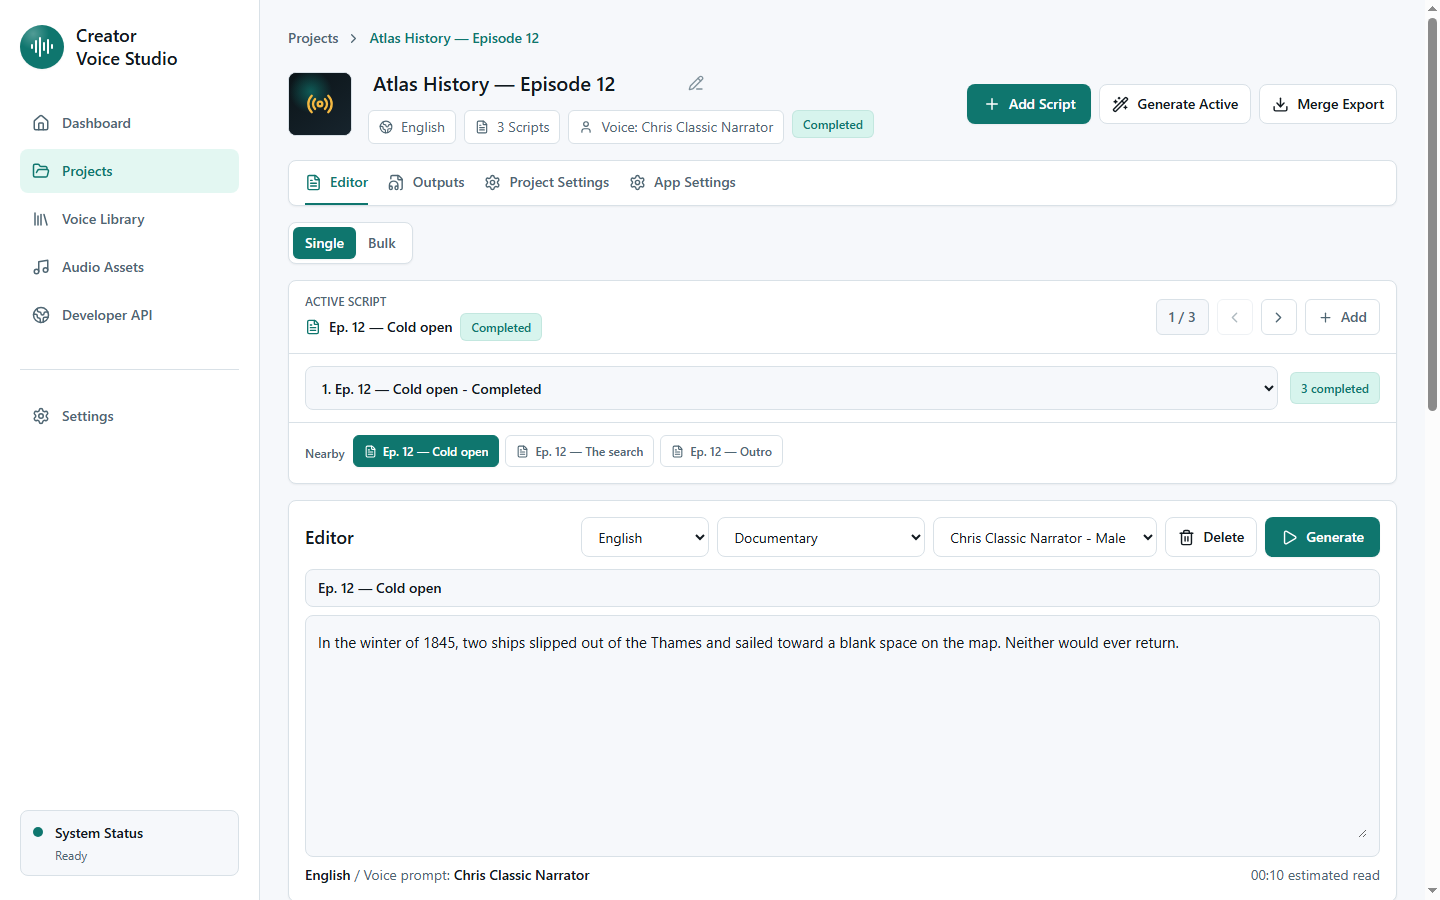The image size is (1440, 900).
Task: Click the Projects breadcrumb link
Action: coord(313,38)
